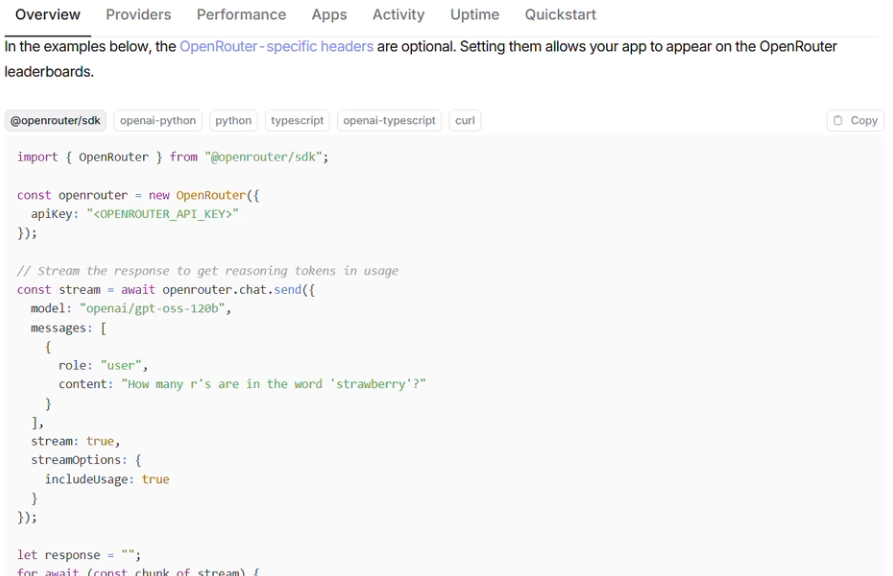Click the "@openrouter/sdk" import string

pos(264,157)
